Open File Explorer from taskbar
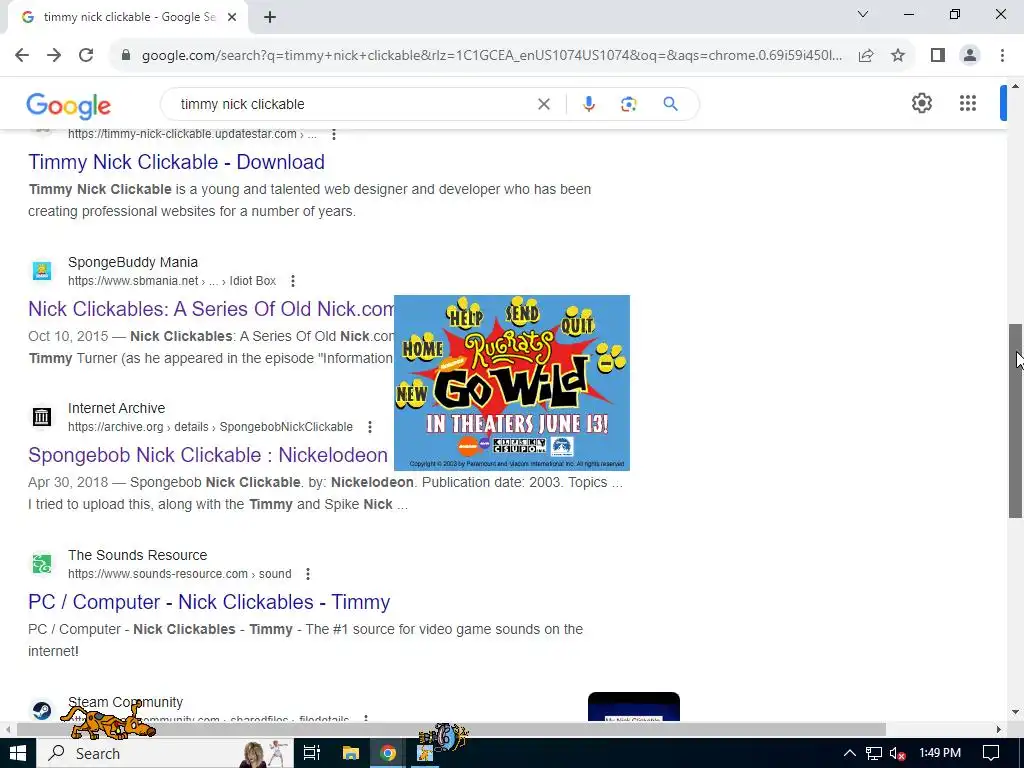 pos(351,753)
